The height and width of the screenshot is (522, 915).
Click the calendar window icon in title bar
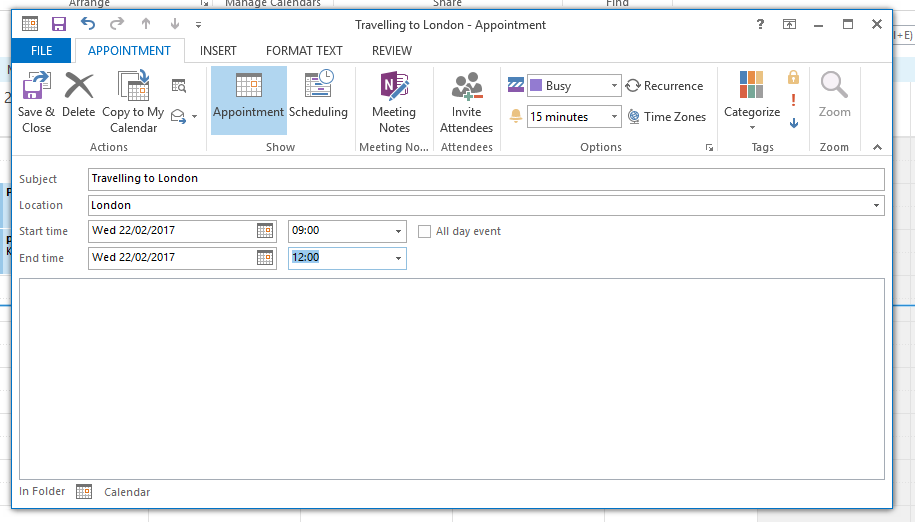point(30,24)
